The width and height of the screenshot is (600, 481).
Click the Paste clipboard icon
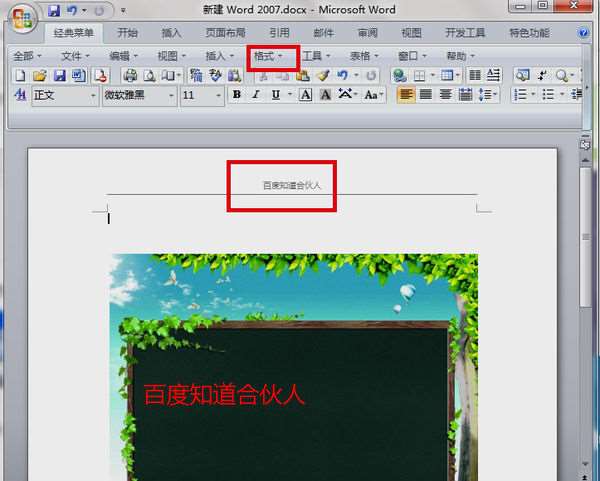pyautogui.click(x=303, y=75)
